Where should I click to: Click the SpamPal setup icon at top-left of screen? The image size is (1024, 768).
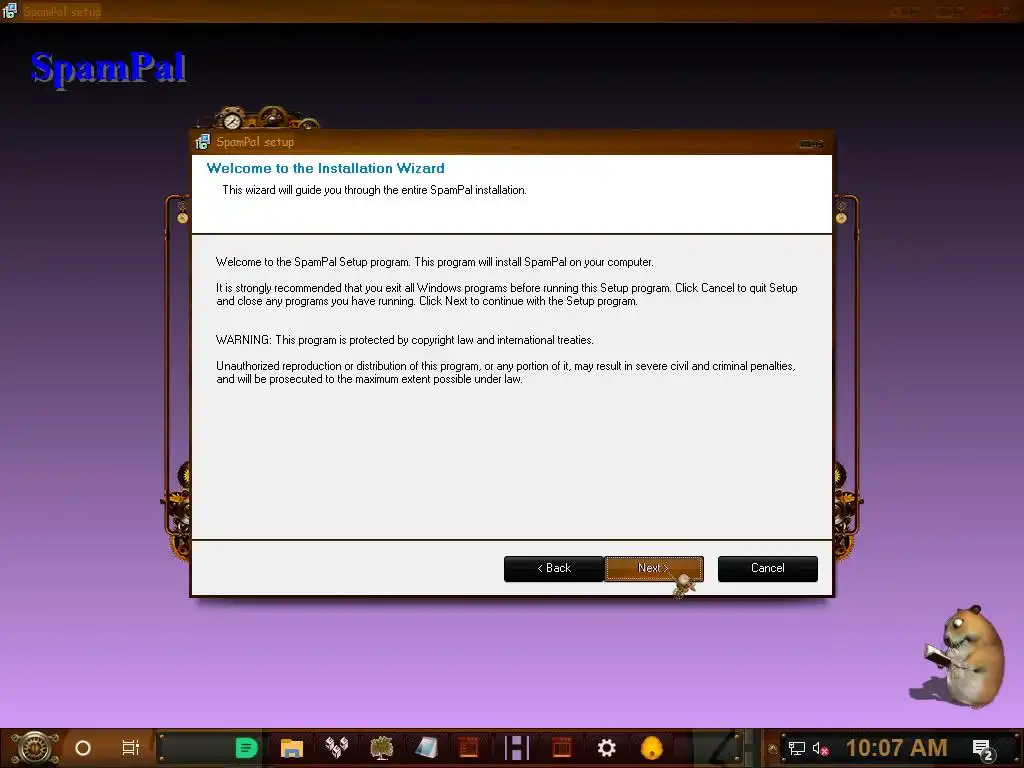click(x=9, y=10)
